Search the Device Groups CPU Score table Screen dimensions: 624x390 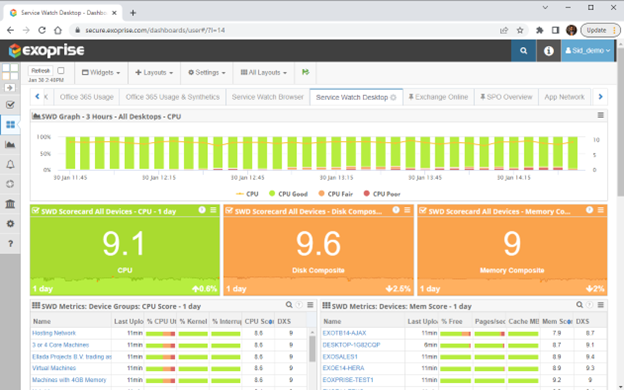tap(289, 305)
